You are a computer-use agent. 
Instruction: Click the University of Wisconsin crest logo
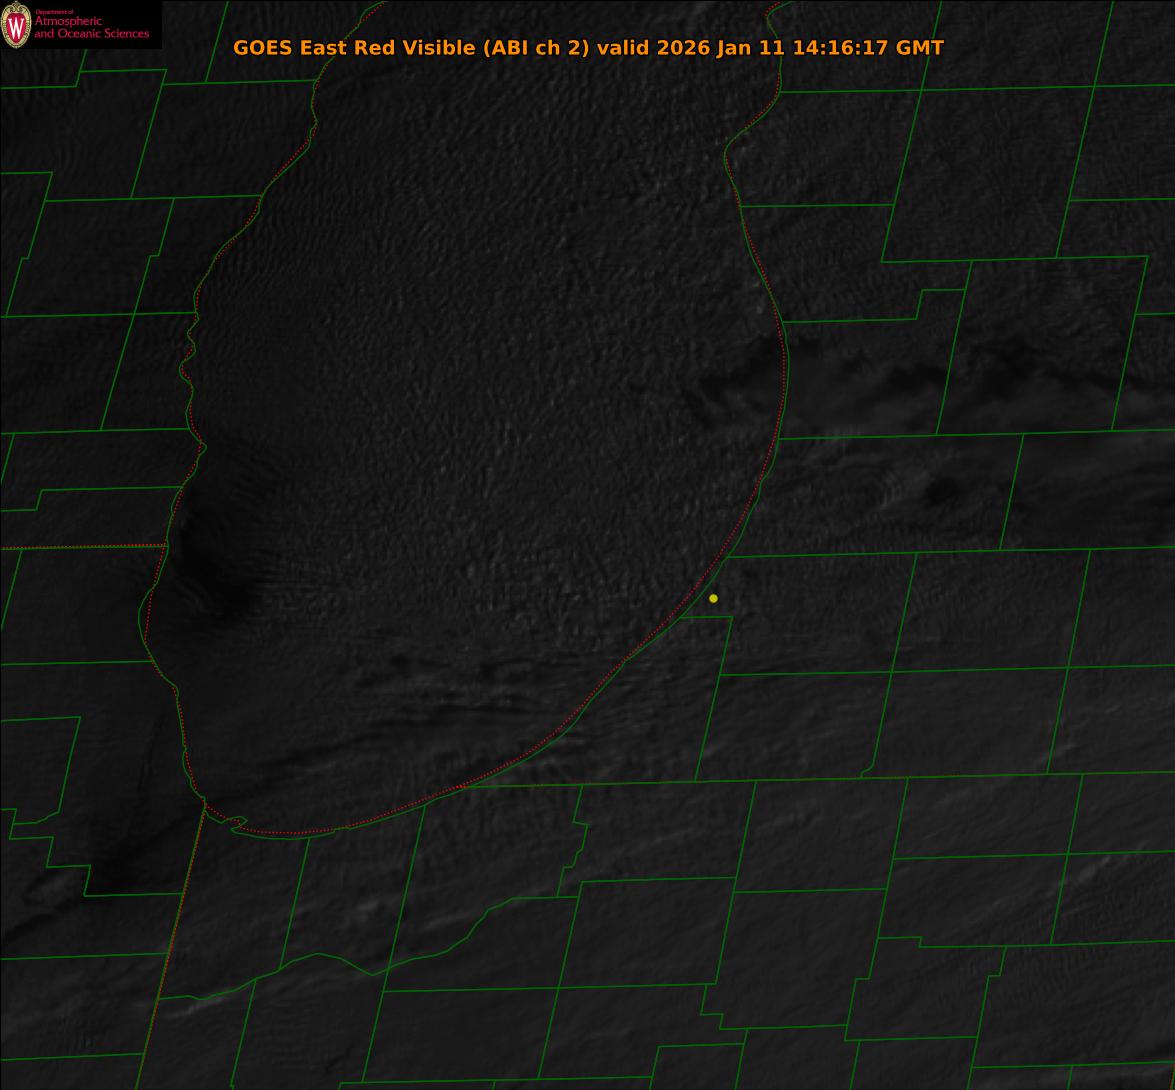[x=16, y=25]
